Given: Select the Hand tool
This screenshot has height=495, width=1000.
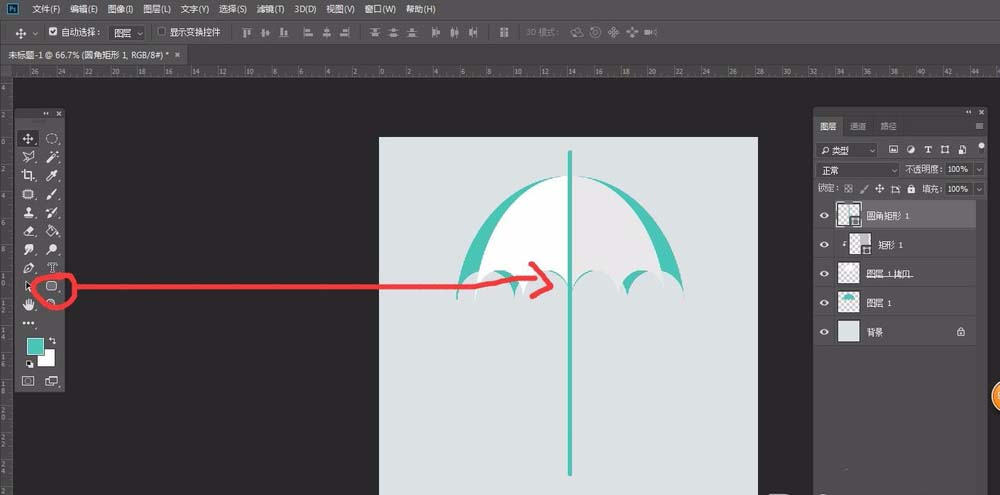Looking at the screenshot, I should (x=28, y=305).
